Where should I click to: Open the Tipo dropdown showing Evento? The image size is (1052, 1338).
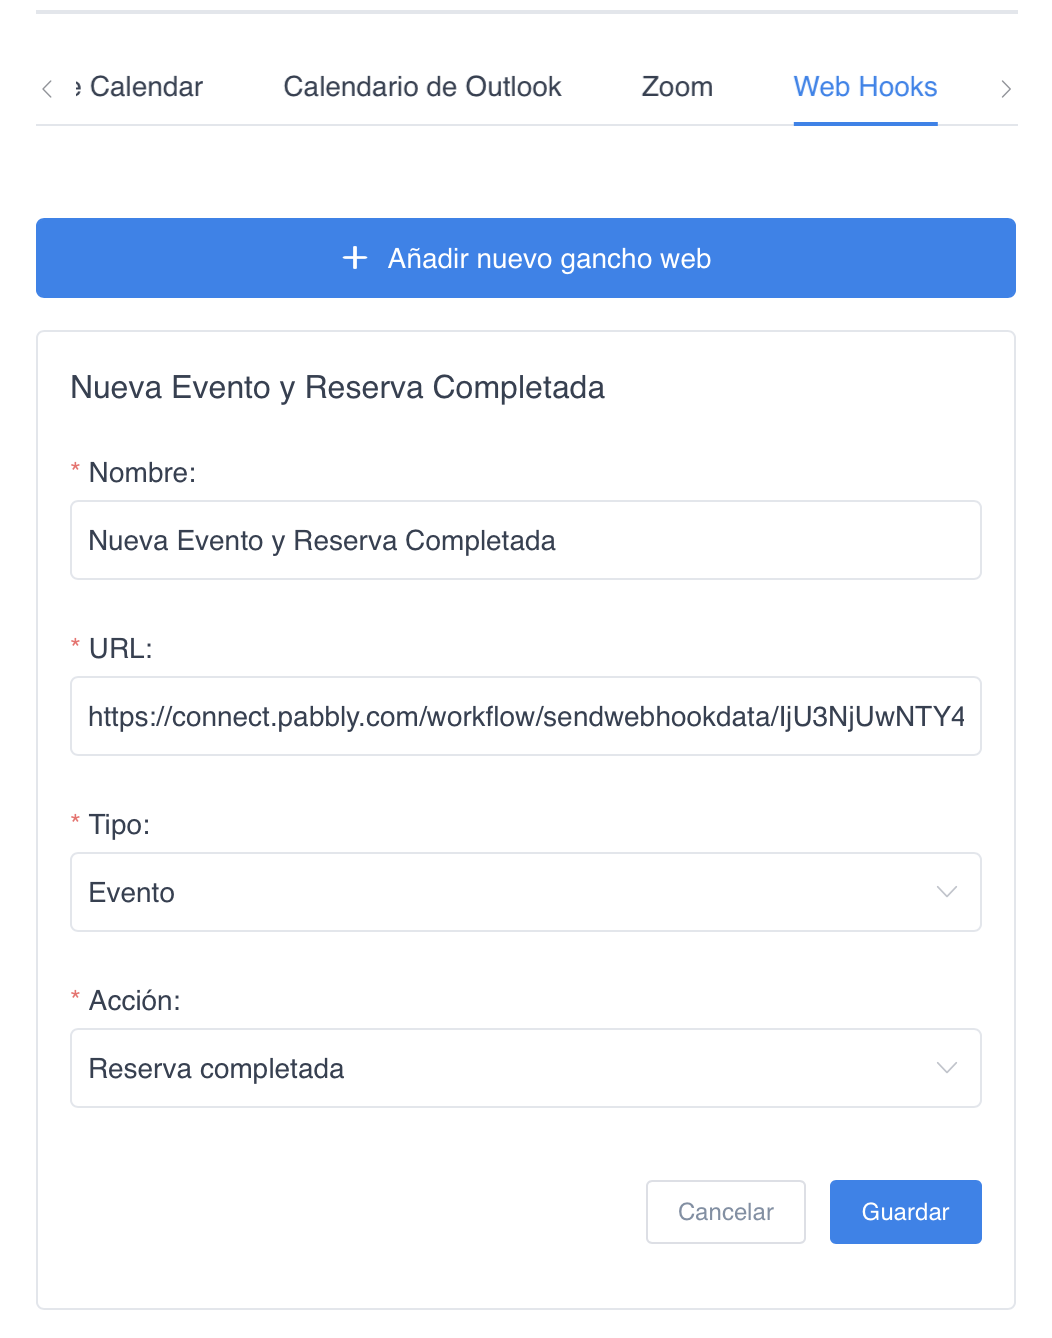(526, 892)
